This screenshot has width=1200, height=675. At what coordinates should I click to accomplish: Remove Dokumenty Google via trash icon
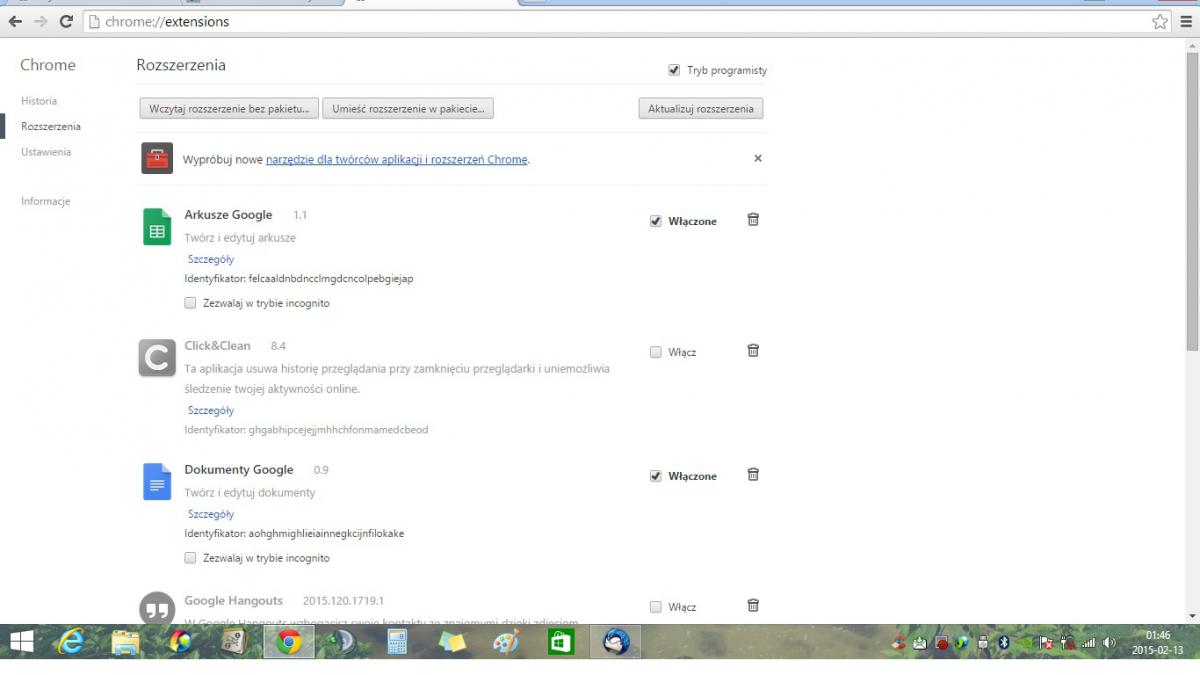coord(753,475)
